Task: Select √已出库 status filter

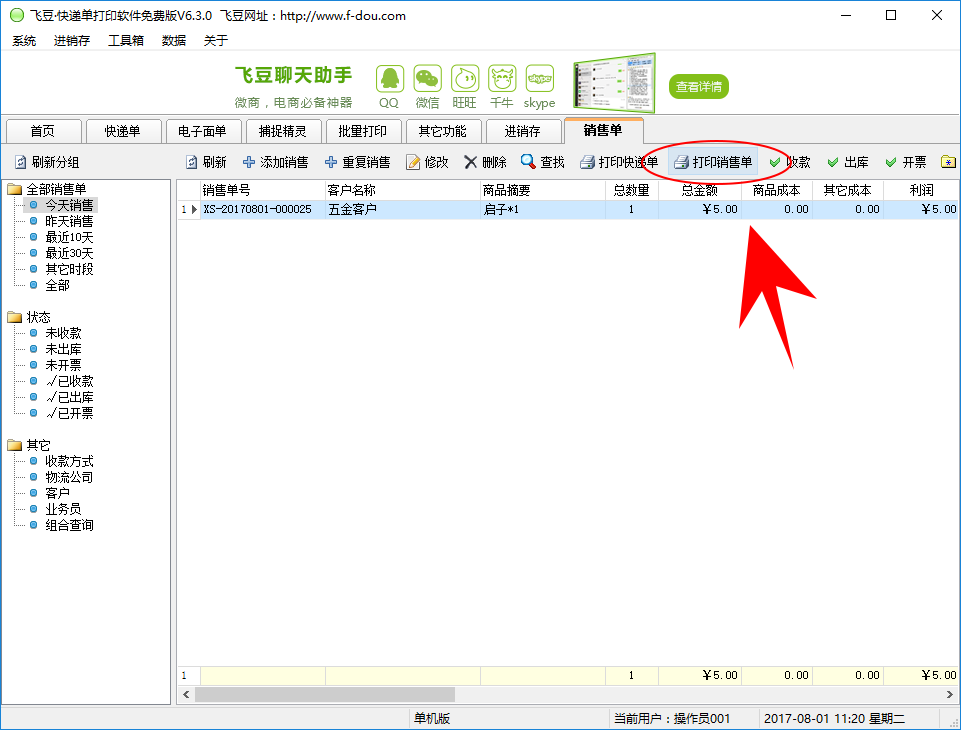Action: click(x=69, y=397)
